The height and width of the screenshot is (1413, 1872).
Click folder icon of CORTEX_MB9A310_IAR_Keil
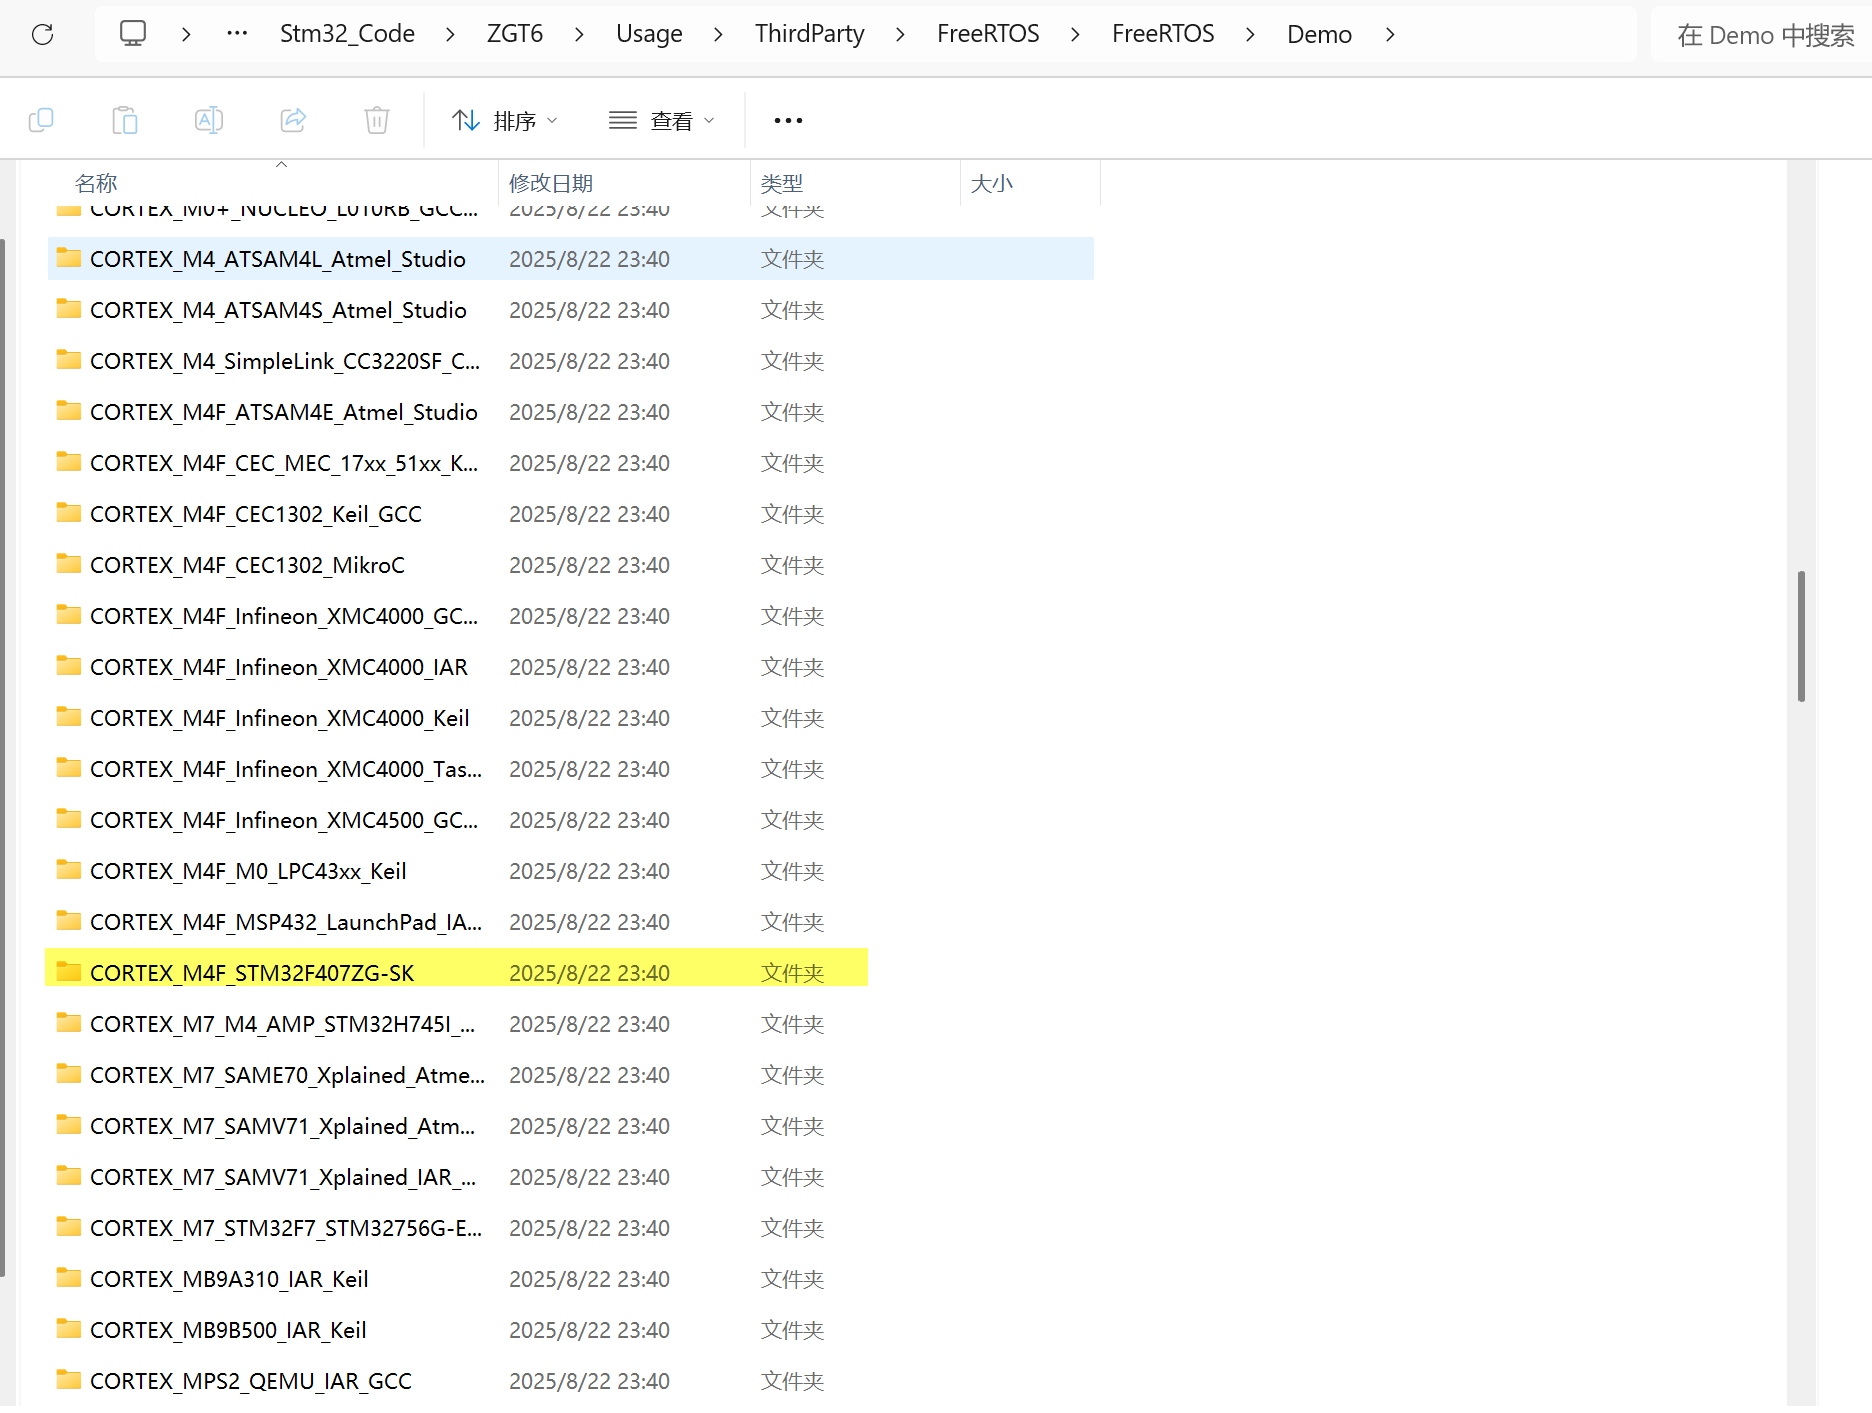pyautogui.click(x=69, y=1278)
